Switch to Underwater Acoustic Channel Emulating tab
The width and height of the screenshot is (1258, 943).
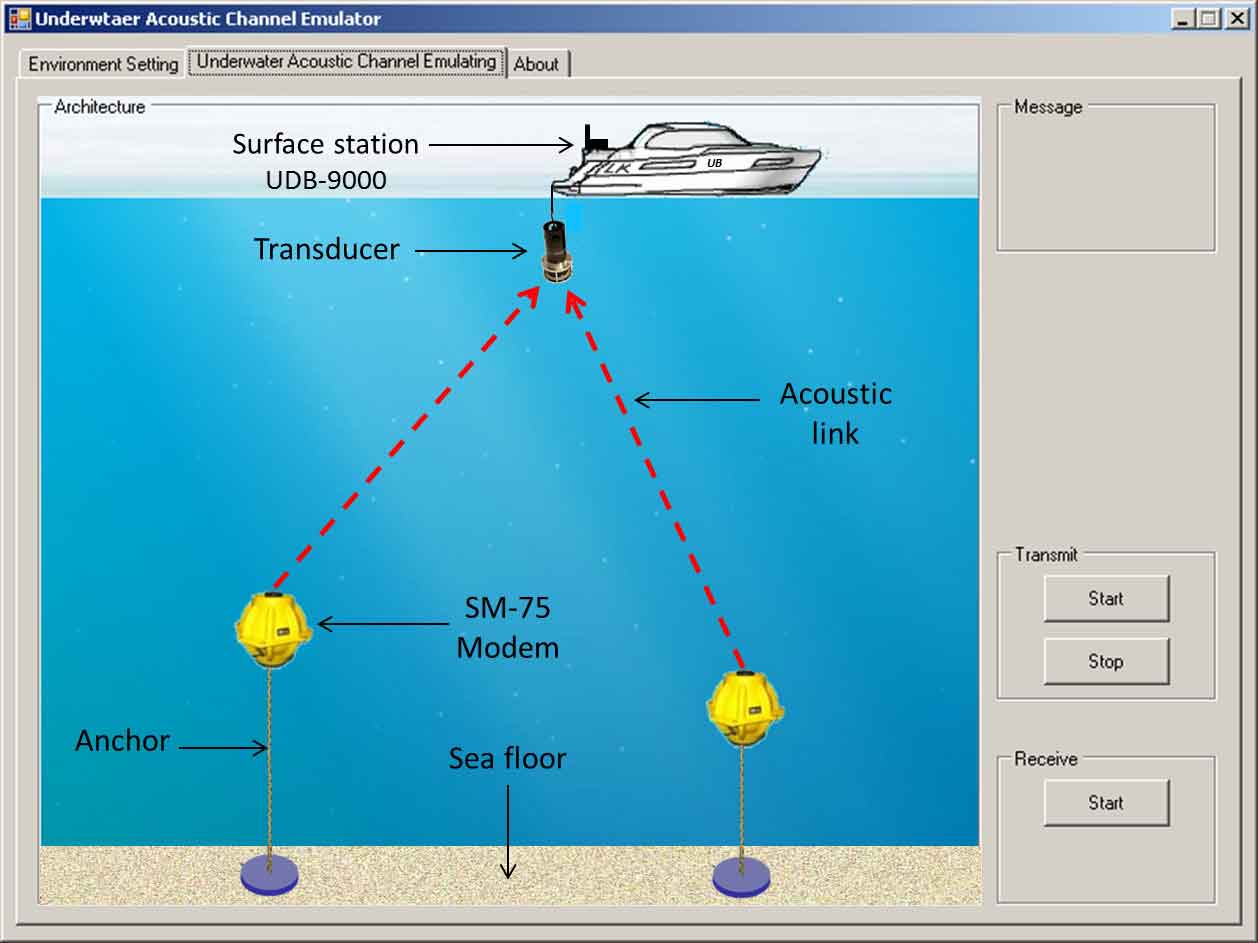point(346,62)
